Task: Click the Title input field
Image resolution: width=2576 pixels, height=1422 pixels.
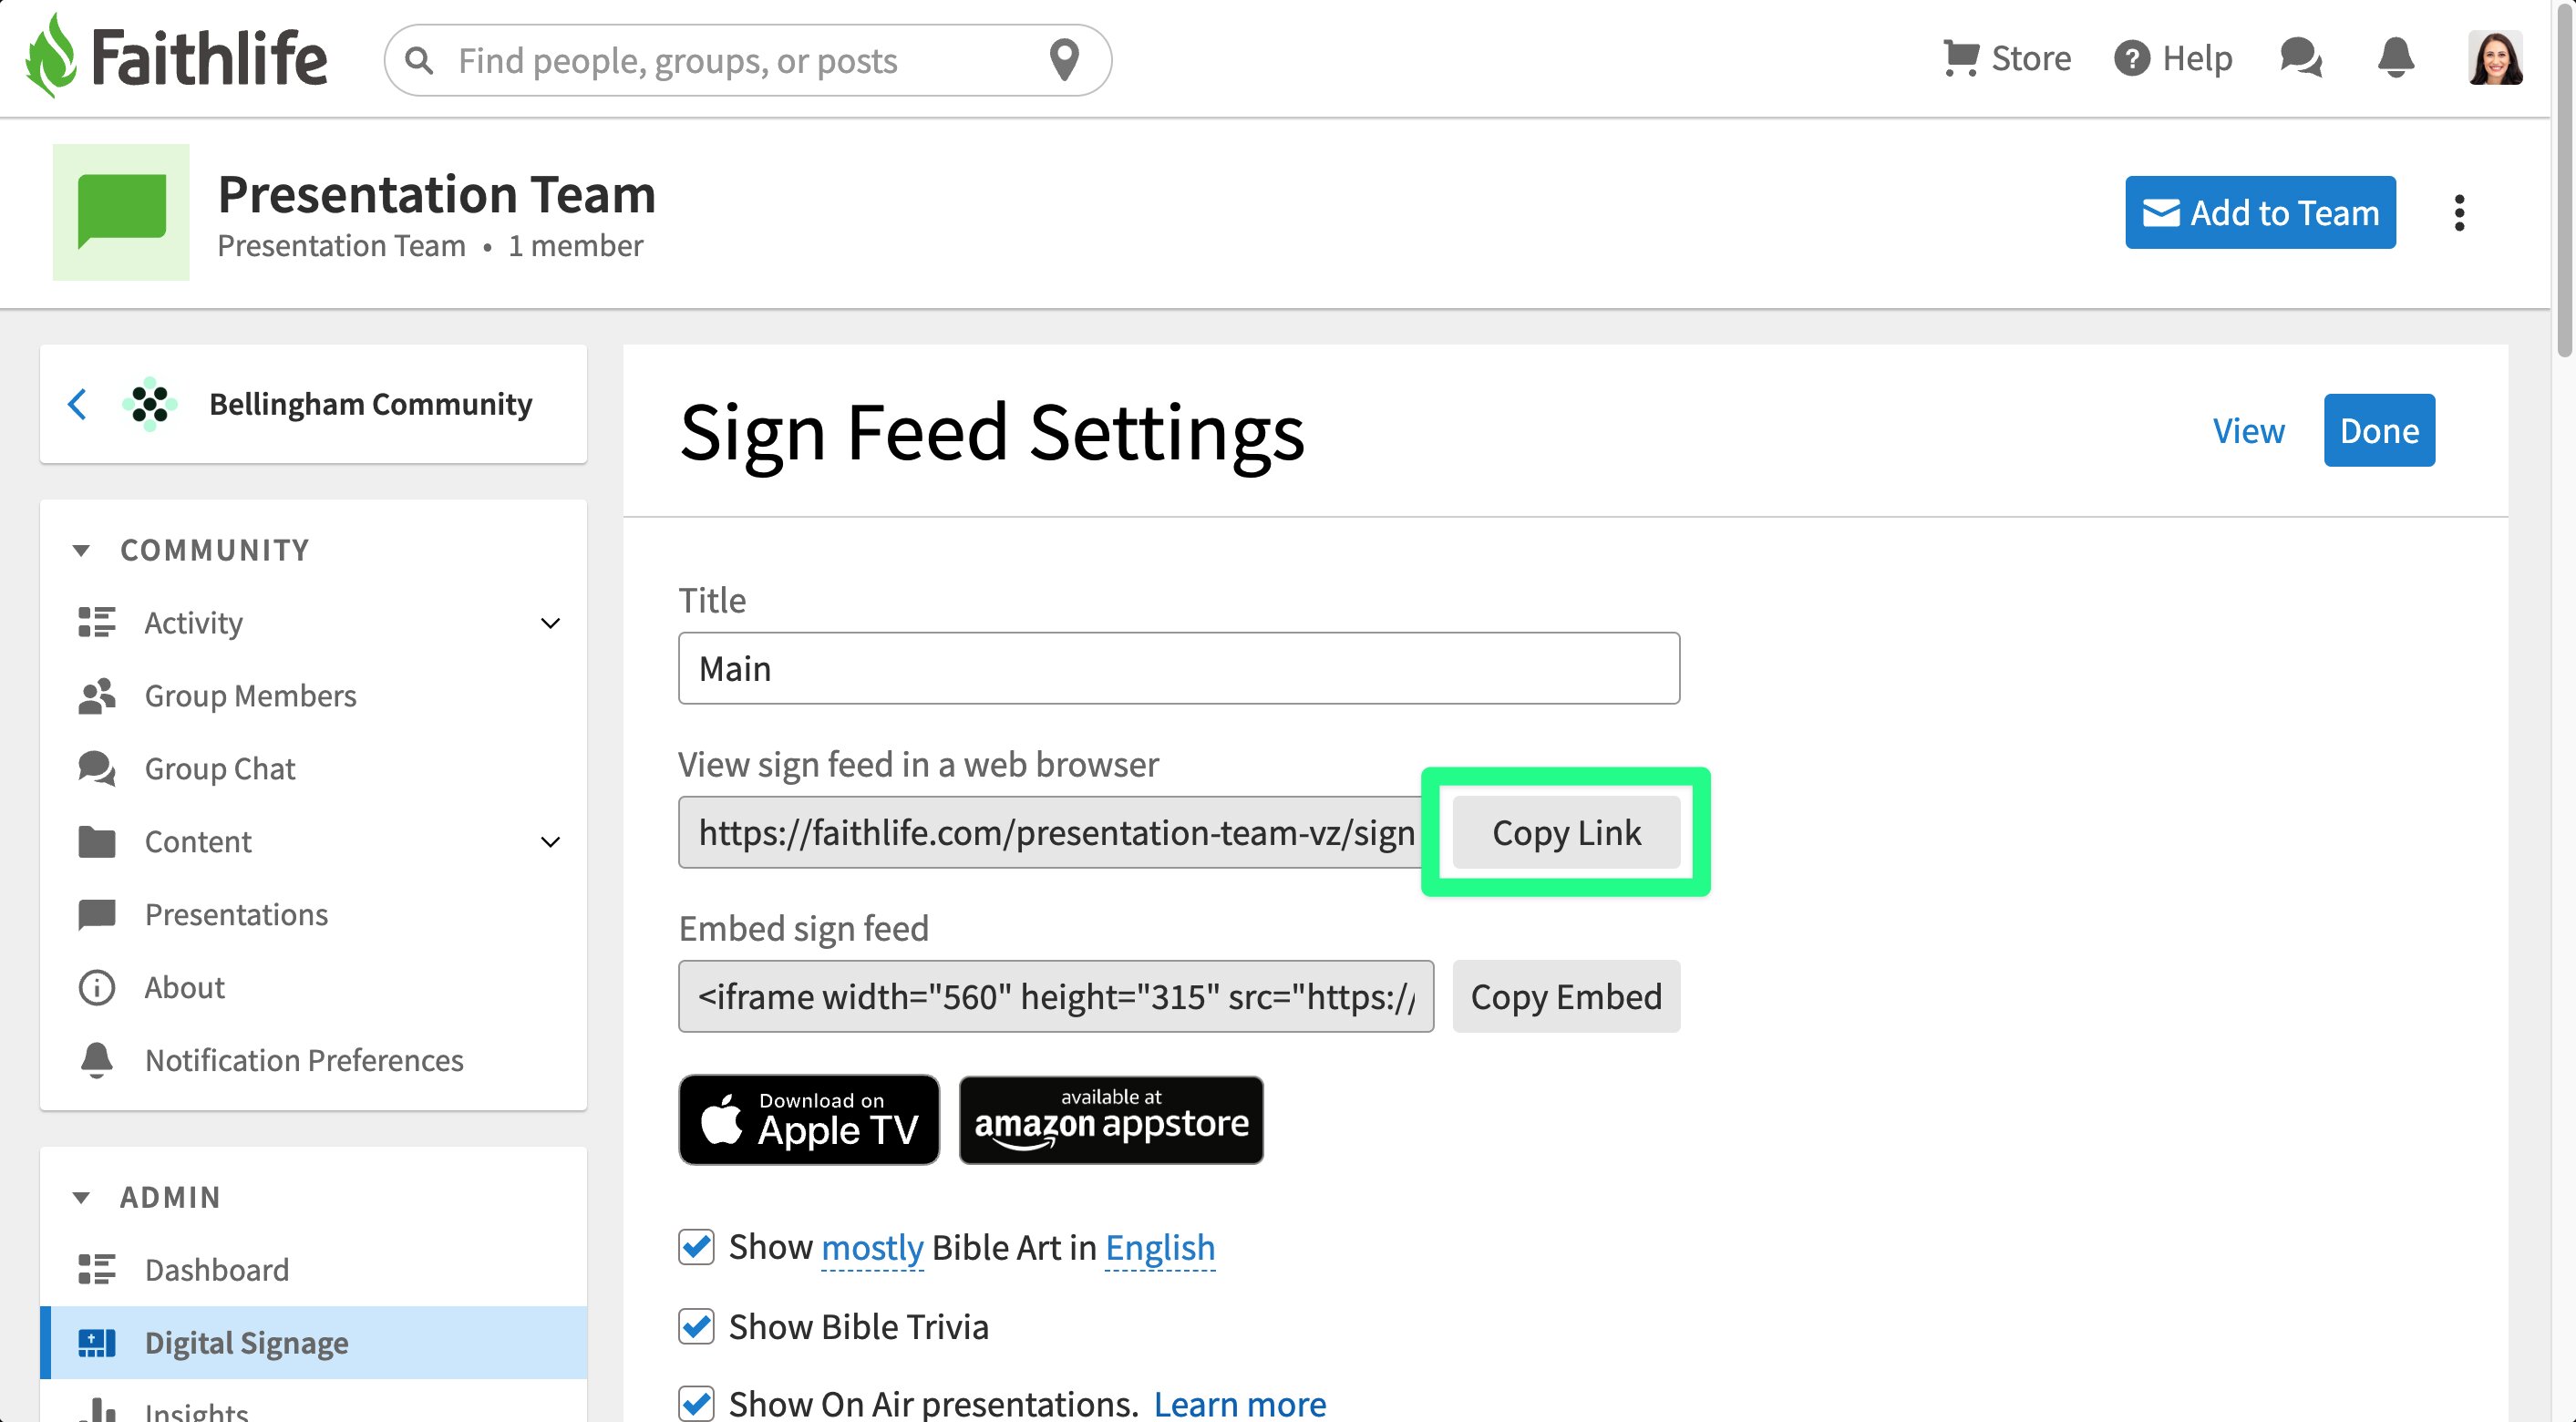Action: click(x=1179, y=668)
